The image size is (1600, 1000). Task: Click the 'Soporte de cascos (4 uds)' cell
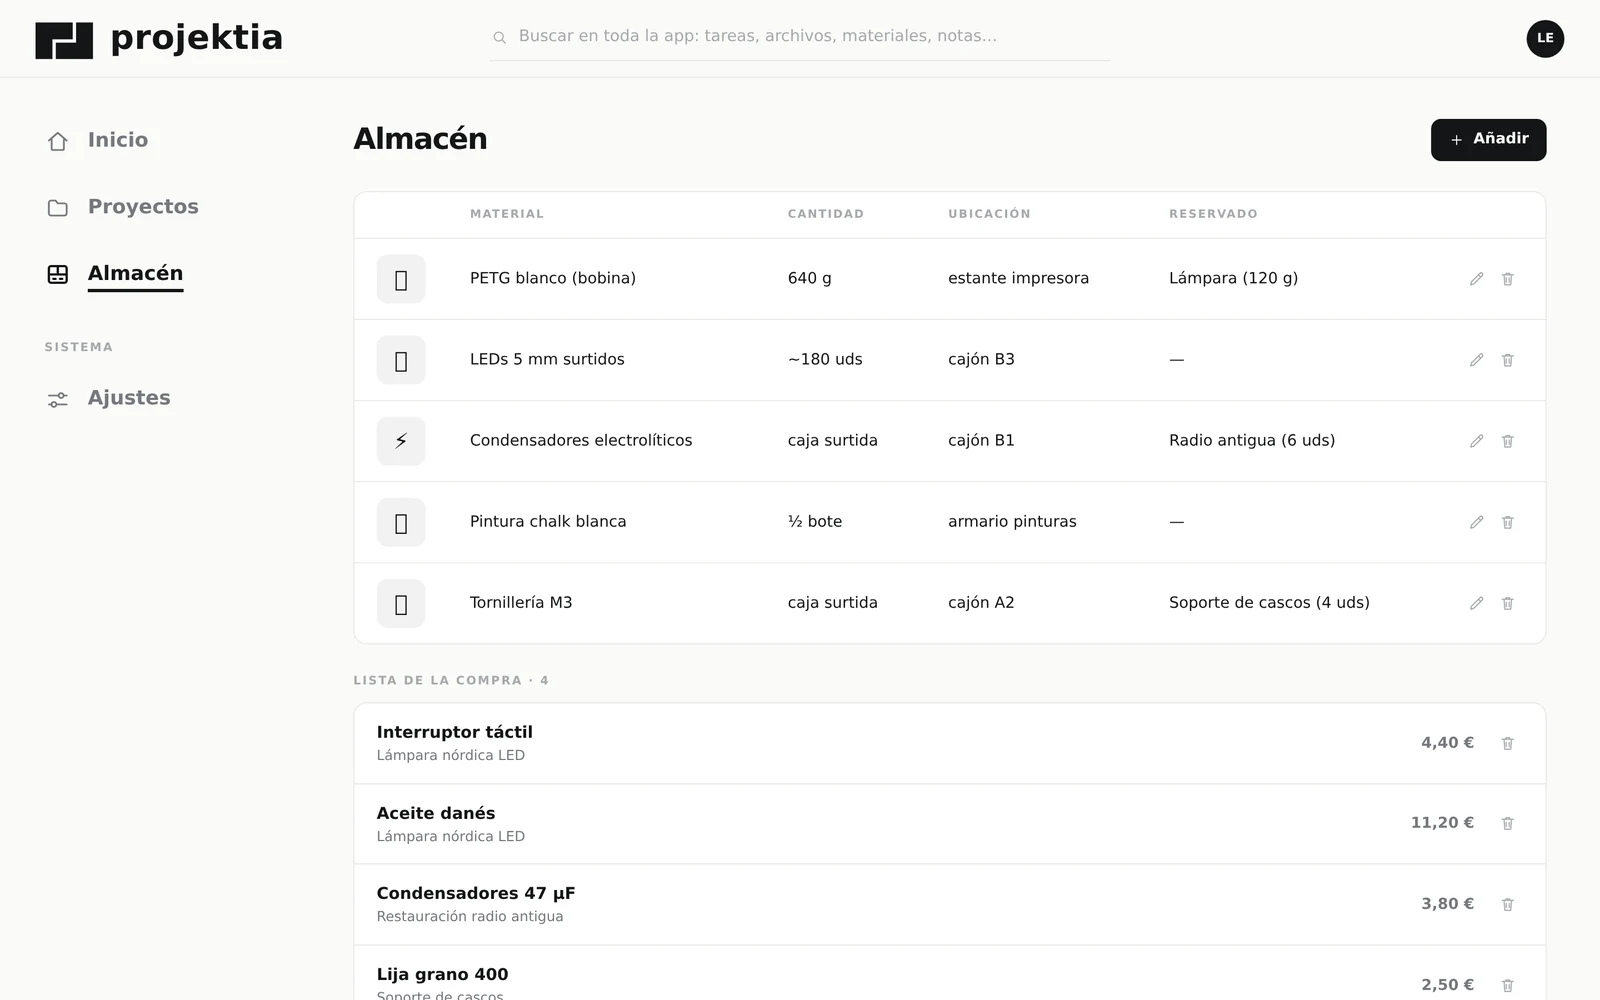1269,602
